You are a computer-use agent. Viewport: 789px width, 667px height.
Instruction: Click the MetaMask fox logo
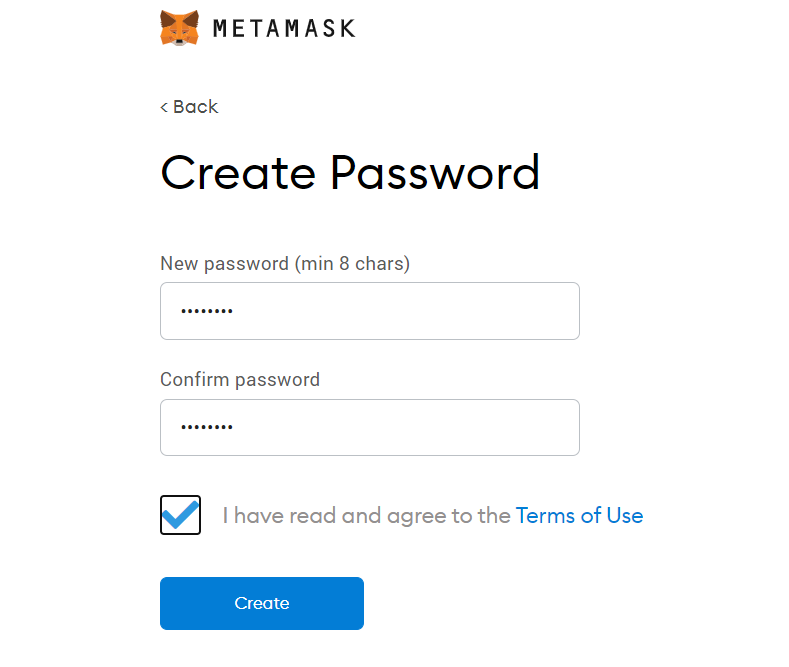click(179, 28)
